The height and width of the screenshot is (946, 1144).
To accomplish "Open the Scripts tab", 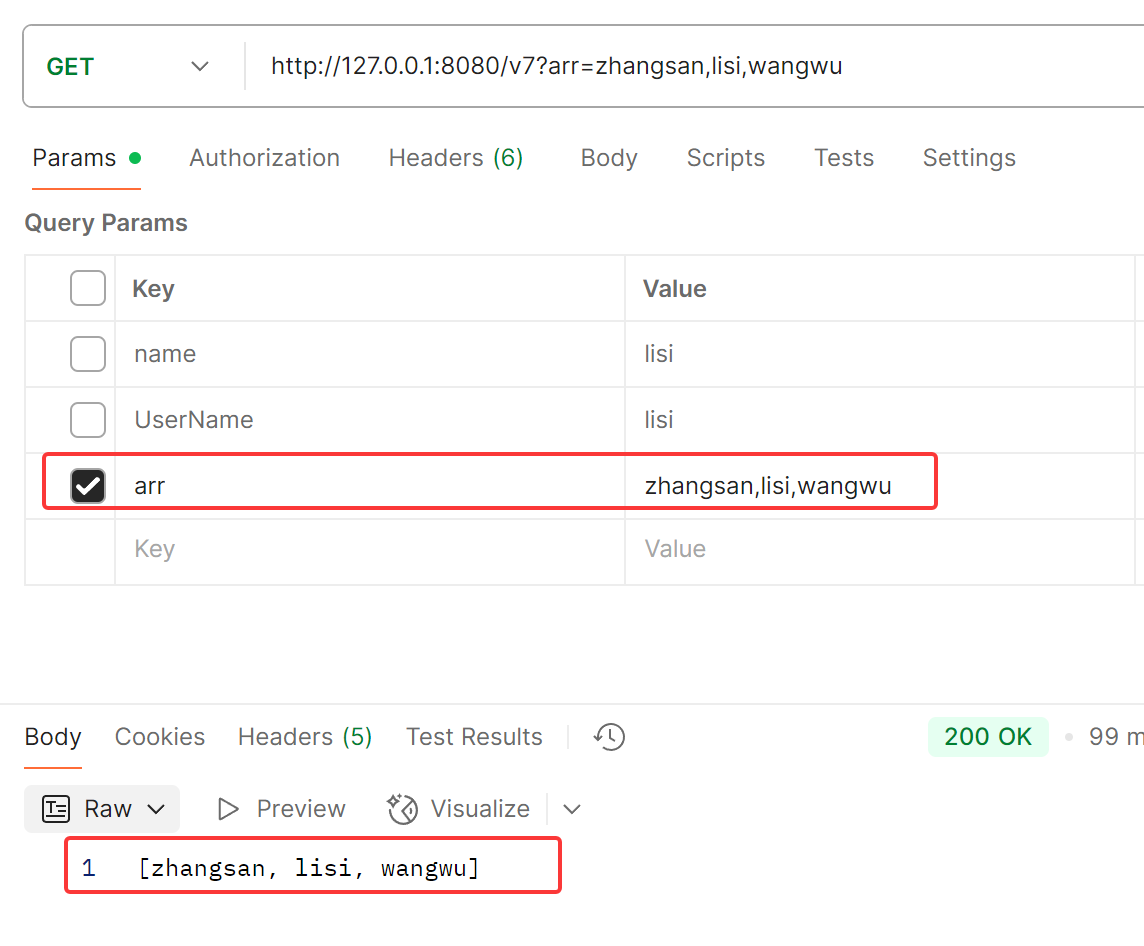I will point(725,158).
